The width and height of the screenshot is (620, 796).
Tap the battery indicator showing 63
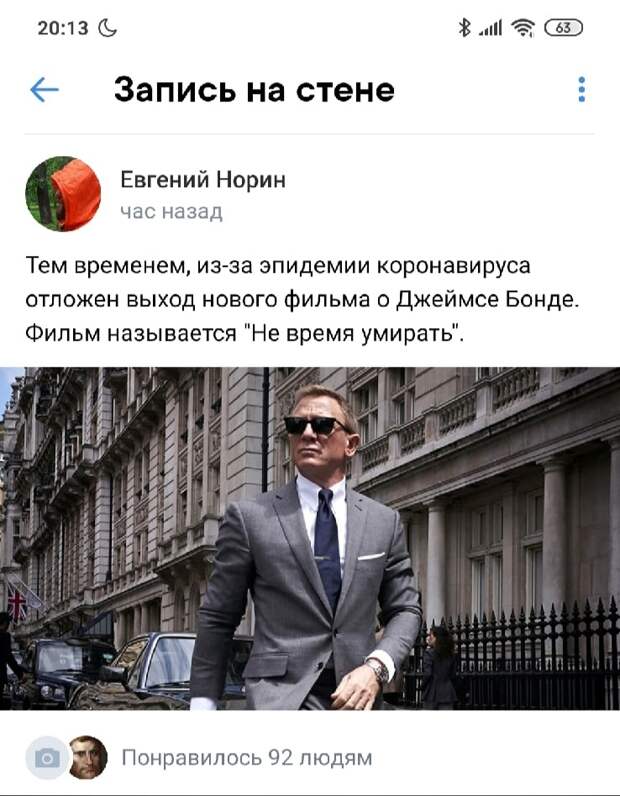coord(564,27)
